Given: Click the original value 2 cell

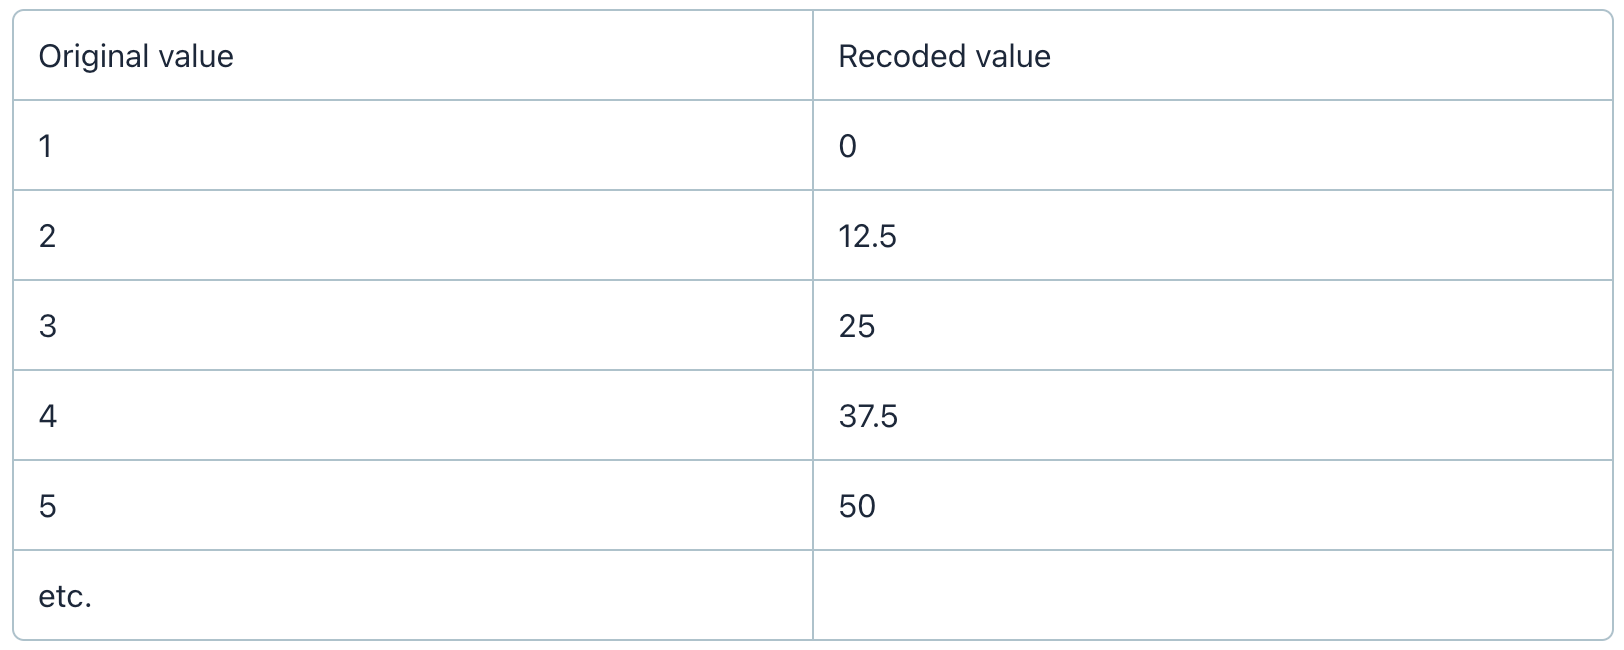Looking at the screenshot, I should [x=413, y=235].
